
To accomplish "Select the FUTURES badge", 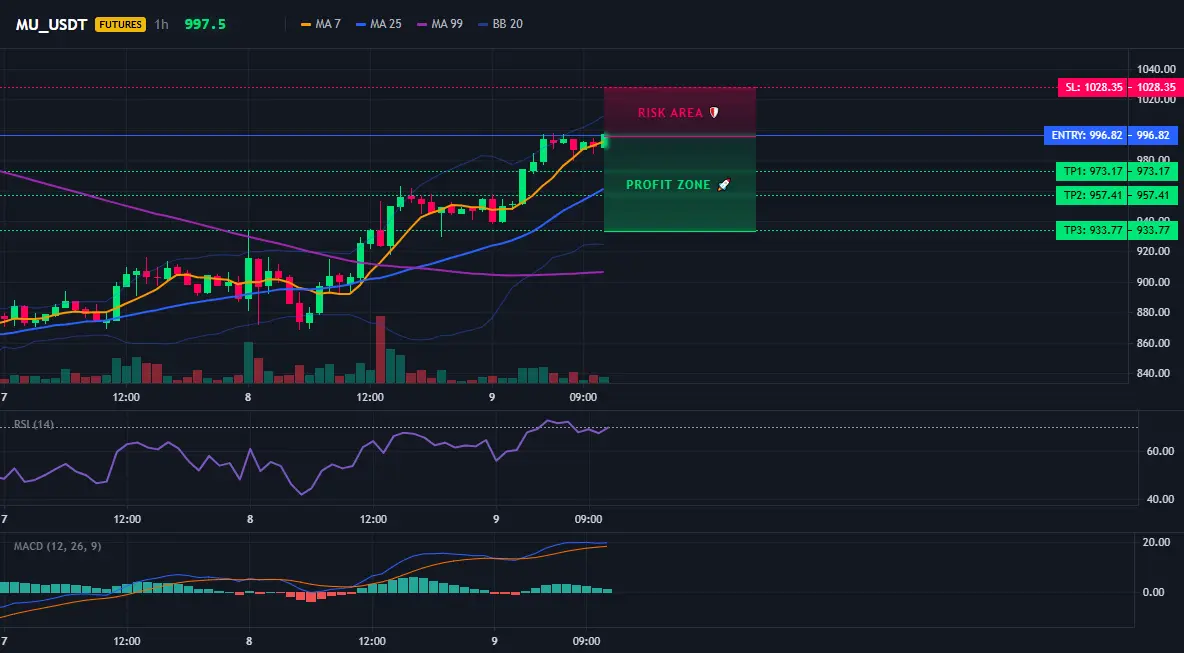I will pos(120,24).
